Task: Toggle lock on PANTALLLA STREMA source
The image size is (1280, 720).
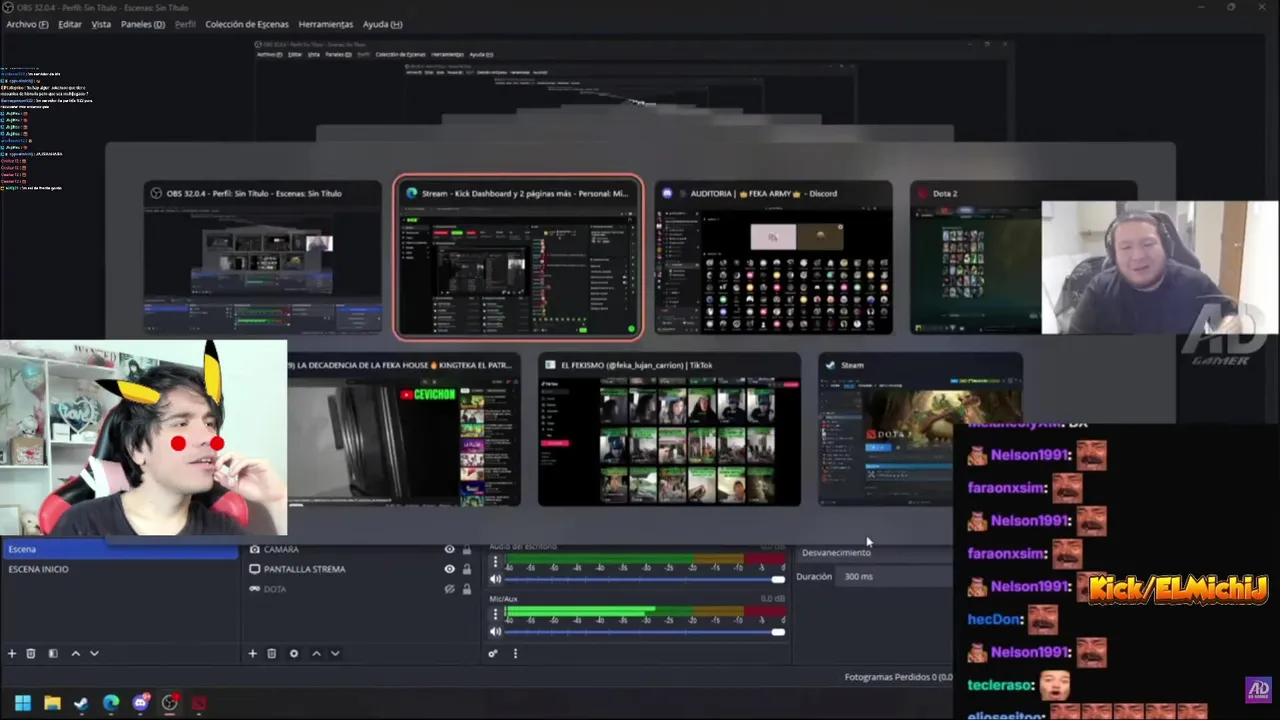Action: (466, 569)
